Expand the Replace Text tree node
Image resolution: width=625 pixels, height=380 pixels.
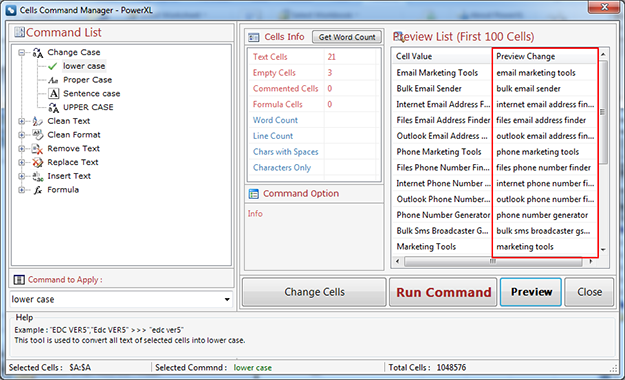click(22, 162)
